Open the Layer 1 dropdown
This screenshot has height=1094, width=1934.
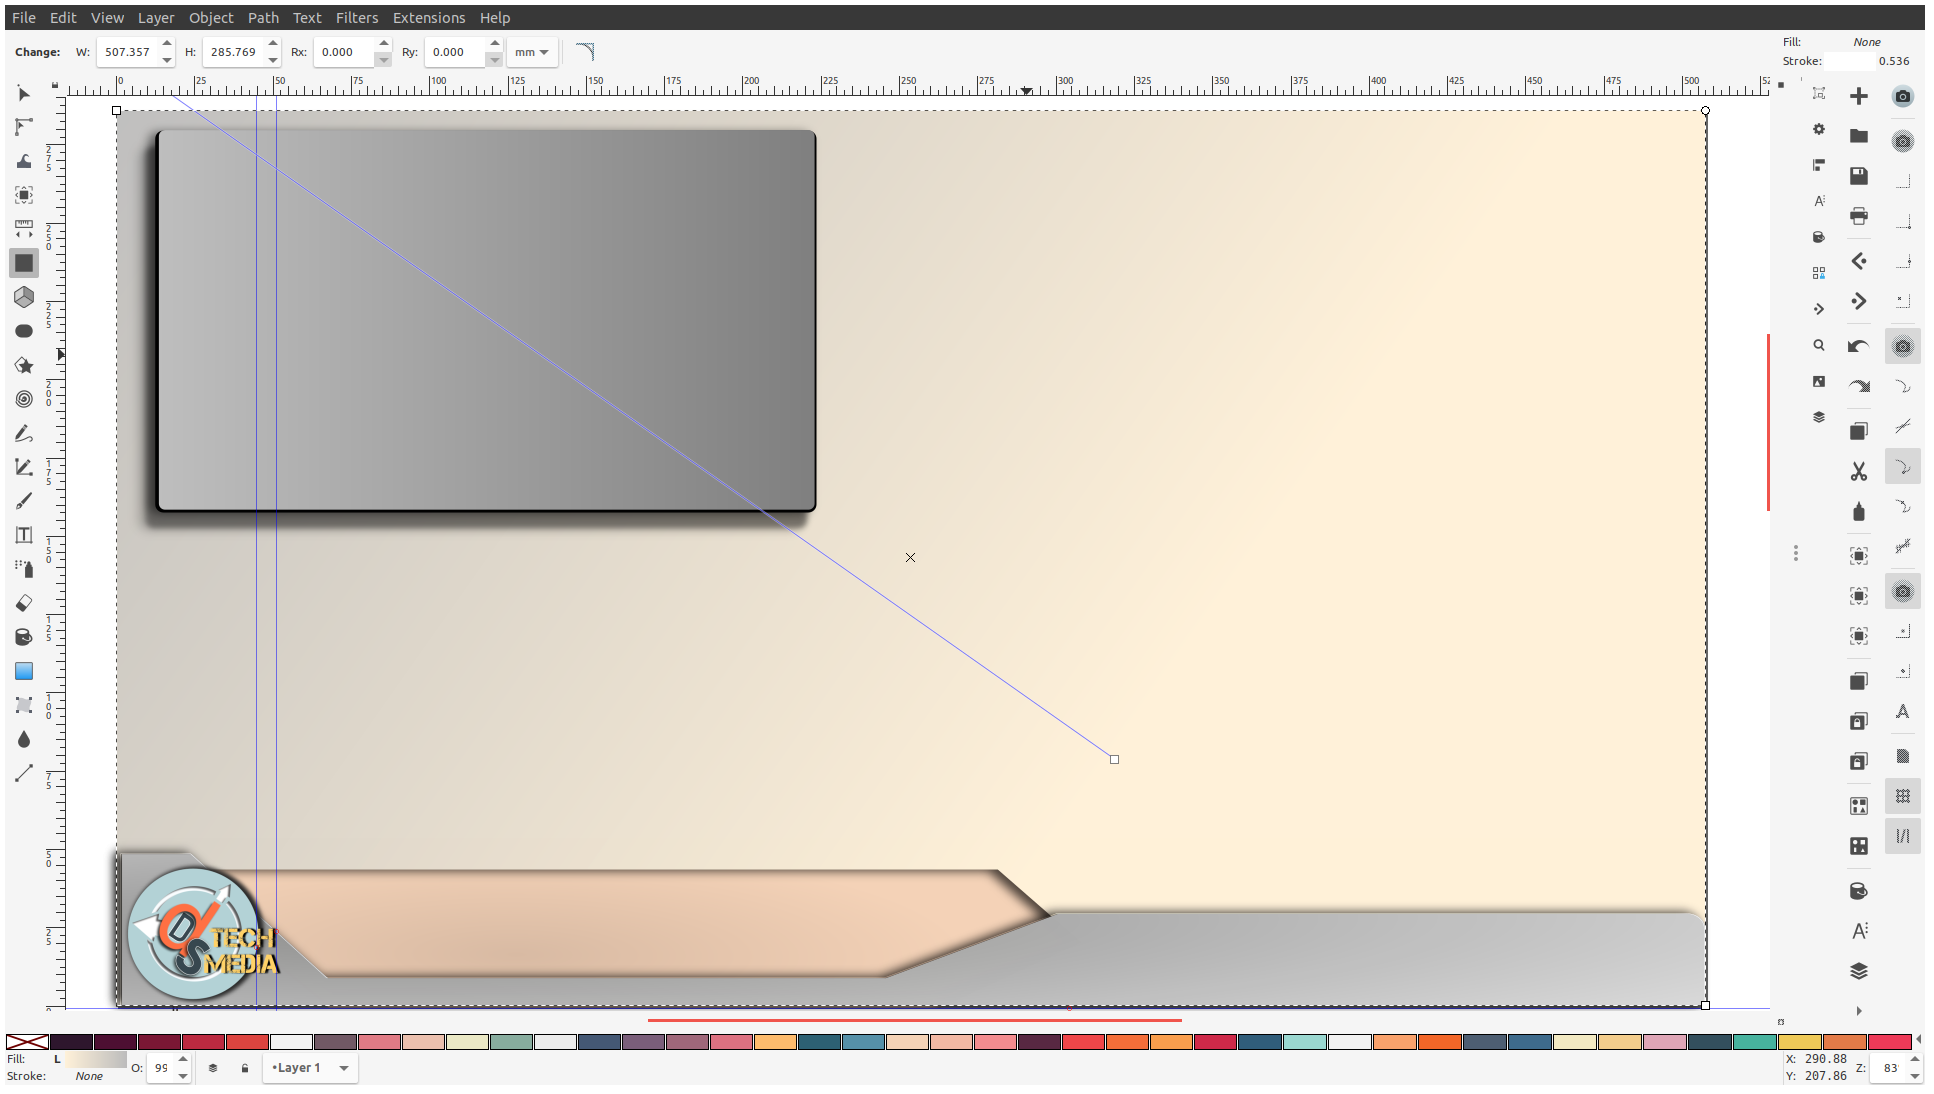coord(311,1068)
